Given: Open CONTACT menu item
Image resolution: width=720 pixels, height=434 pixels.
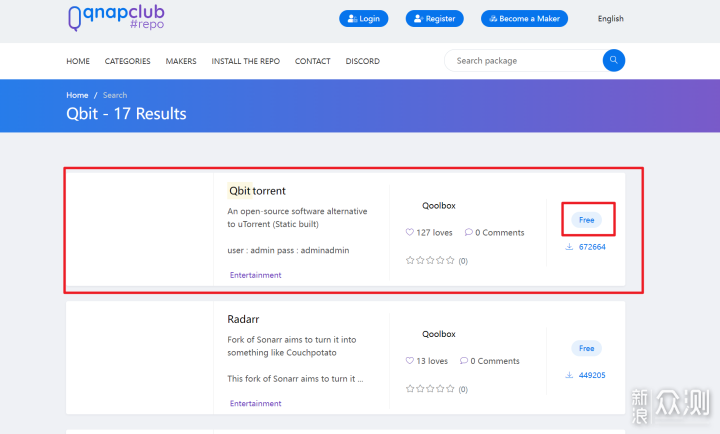Looking at the screenshot, I should point(313,61).
